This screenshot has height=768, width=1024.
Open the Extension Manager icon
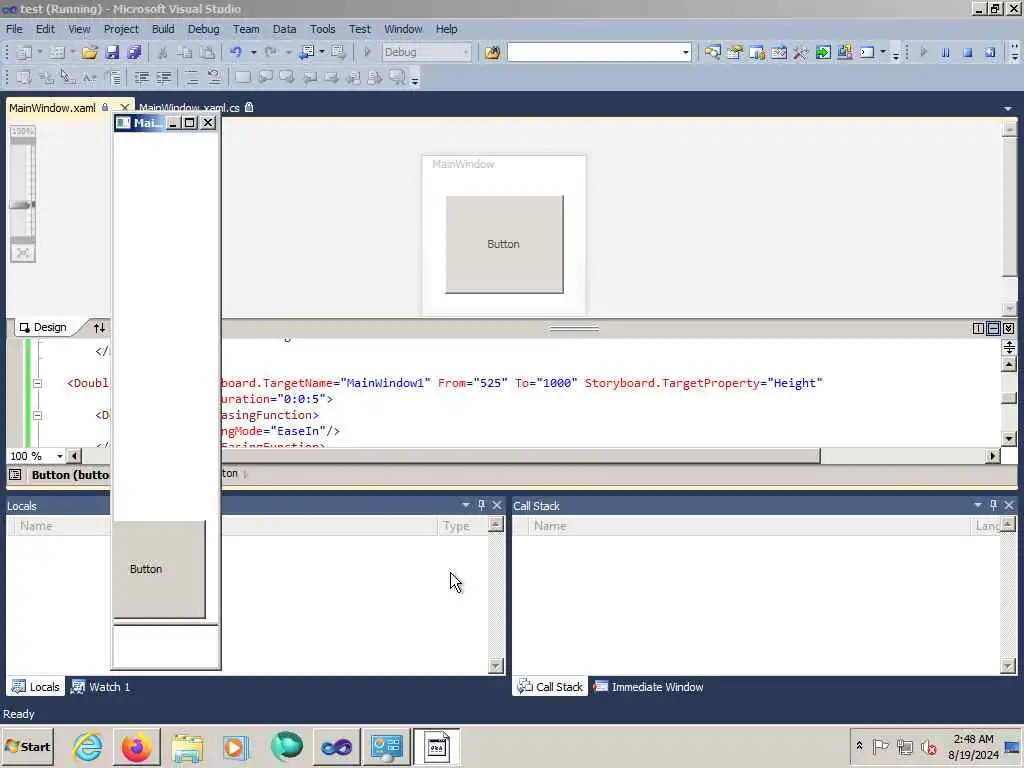coord(844,52)
